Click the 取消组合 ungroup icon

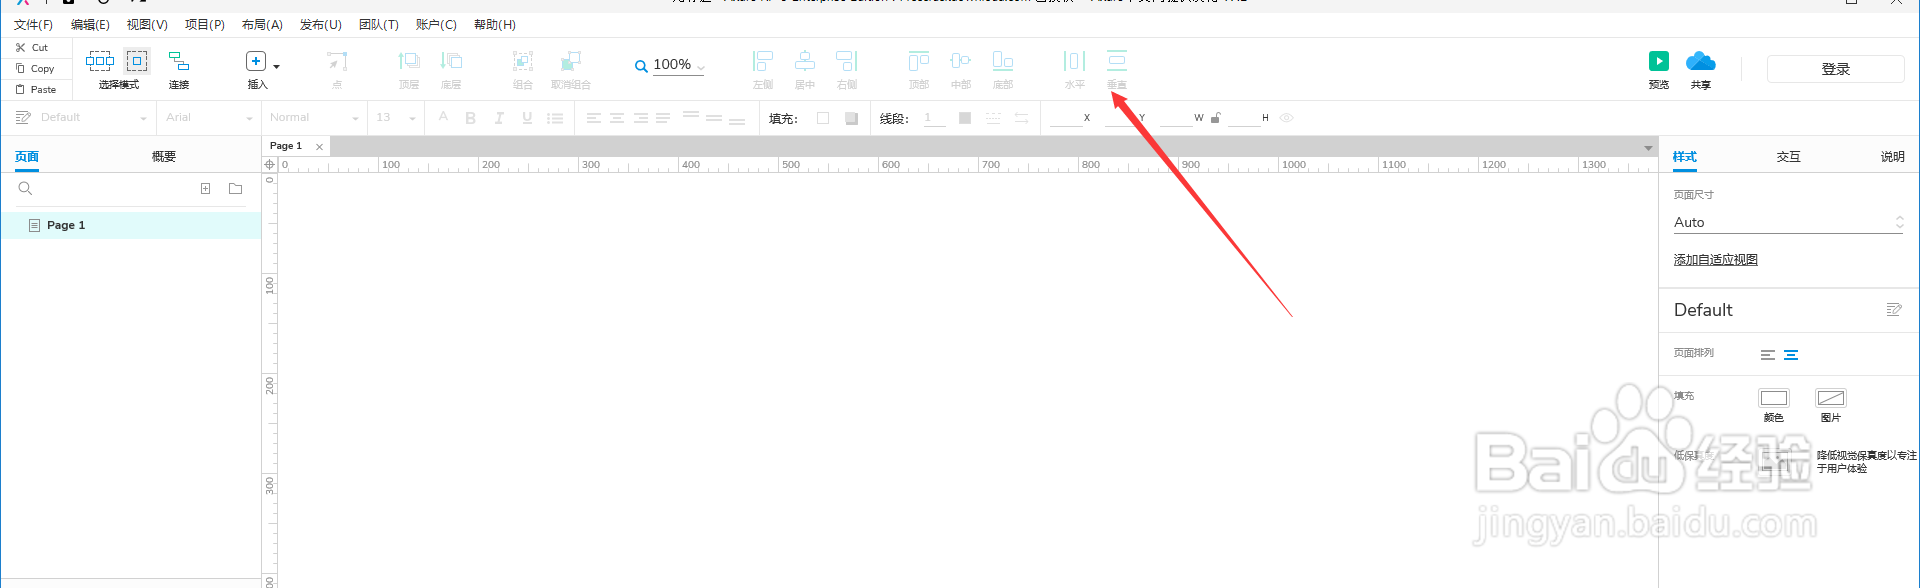(571, 61)
